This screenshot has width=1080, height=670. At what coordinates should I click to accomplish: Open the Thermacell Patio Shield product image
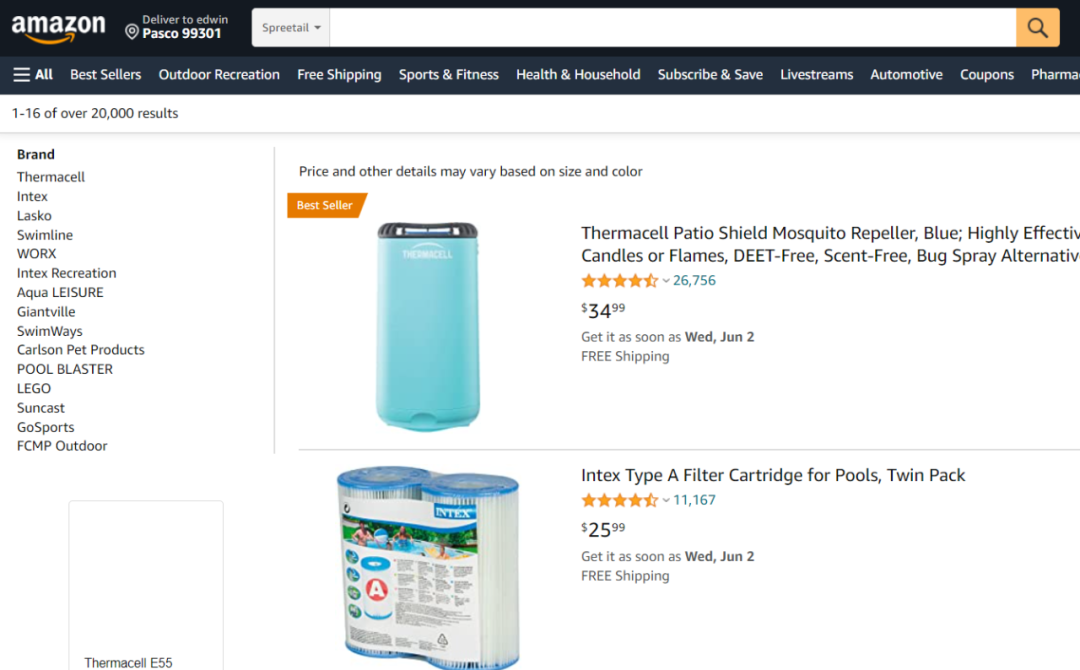[428, 326]
